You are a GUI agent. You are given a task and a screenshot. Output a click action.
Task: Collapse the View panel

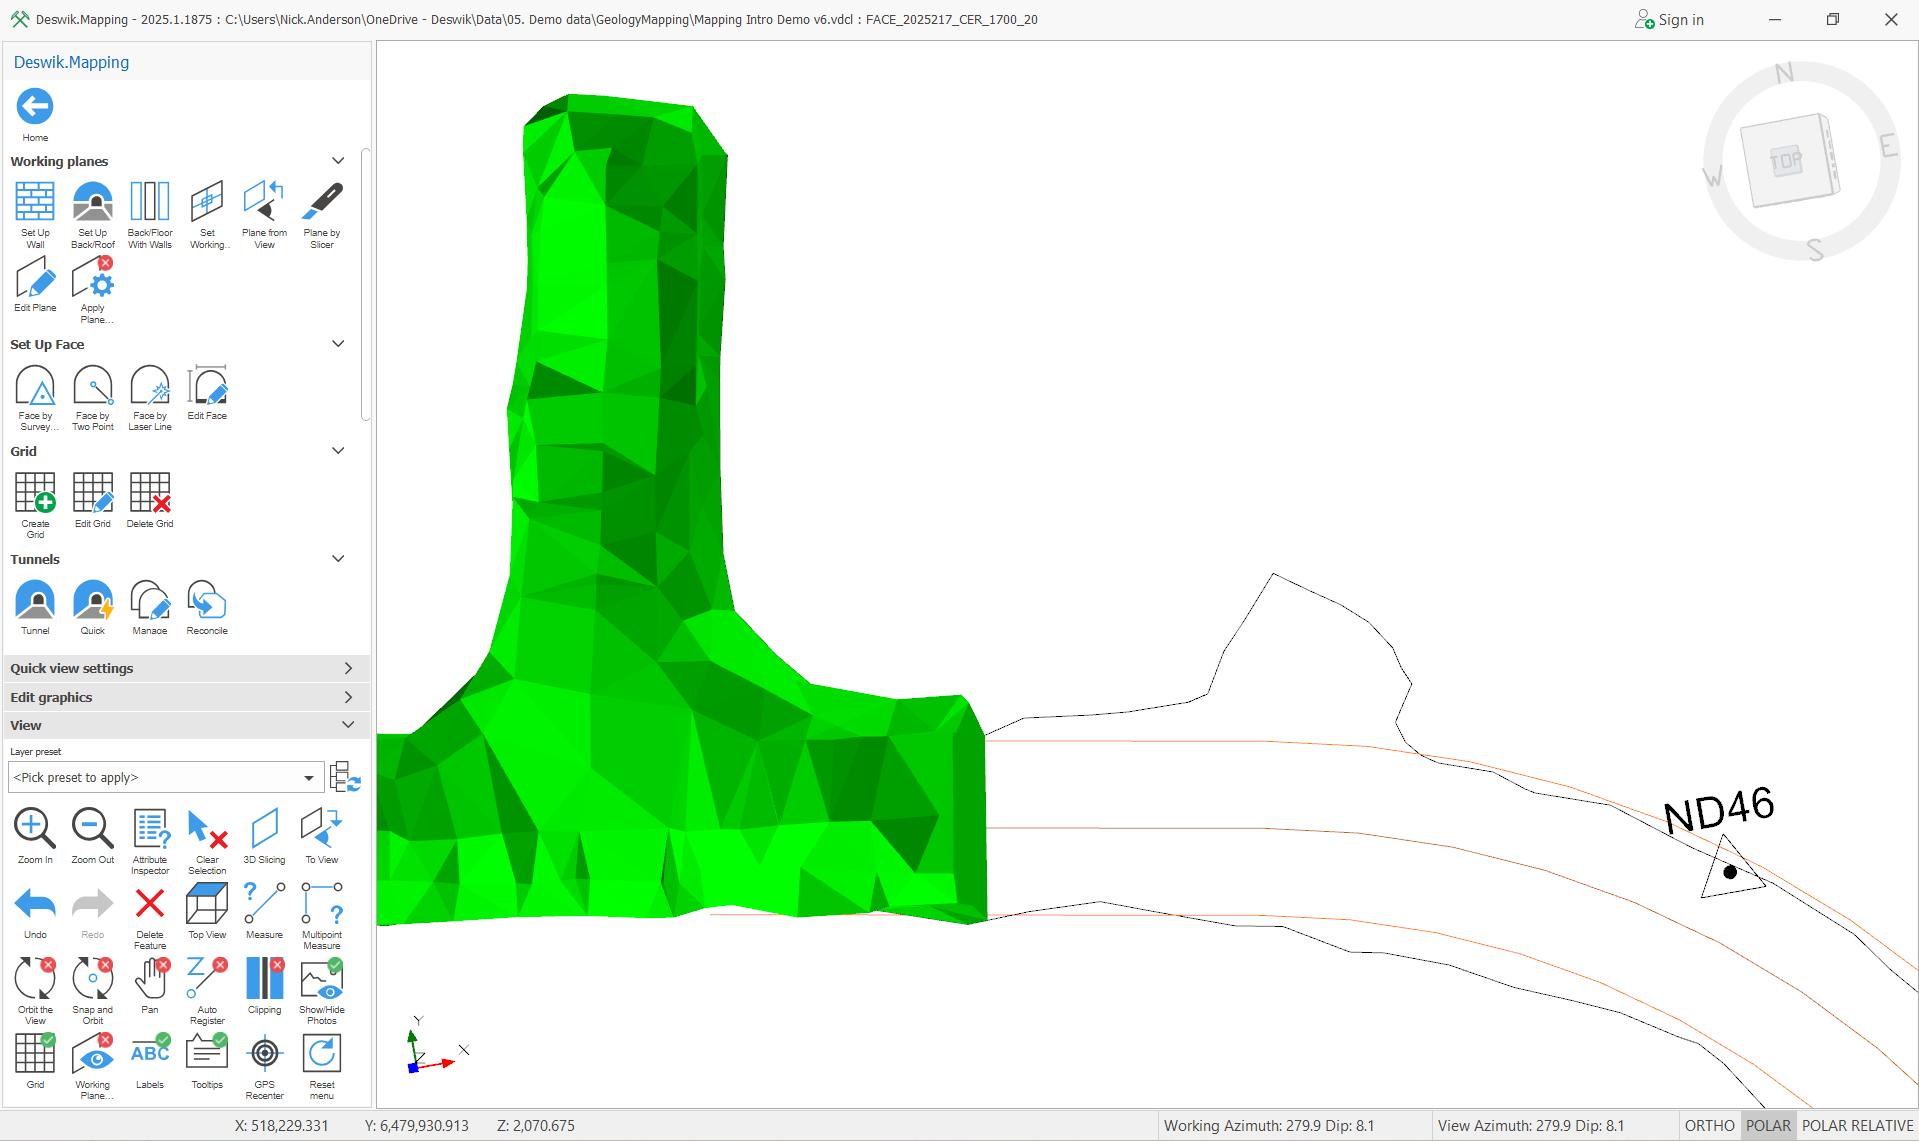[187, 725]
